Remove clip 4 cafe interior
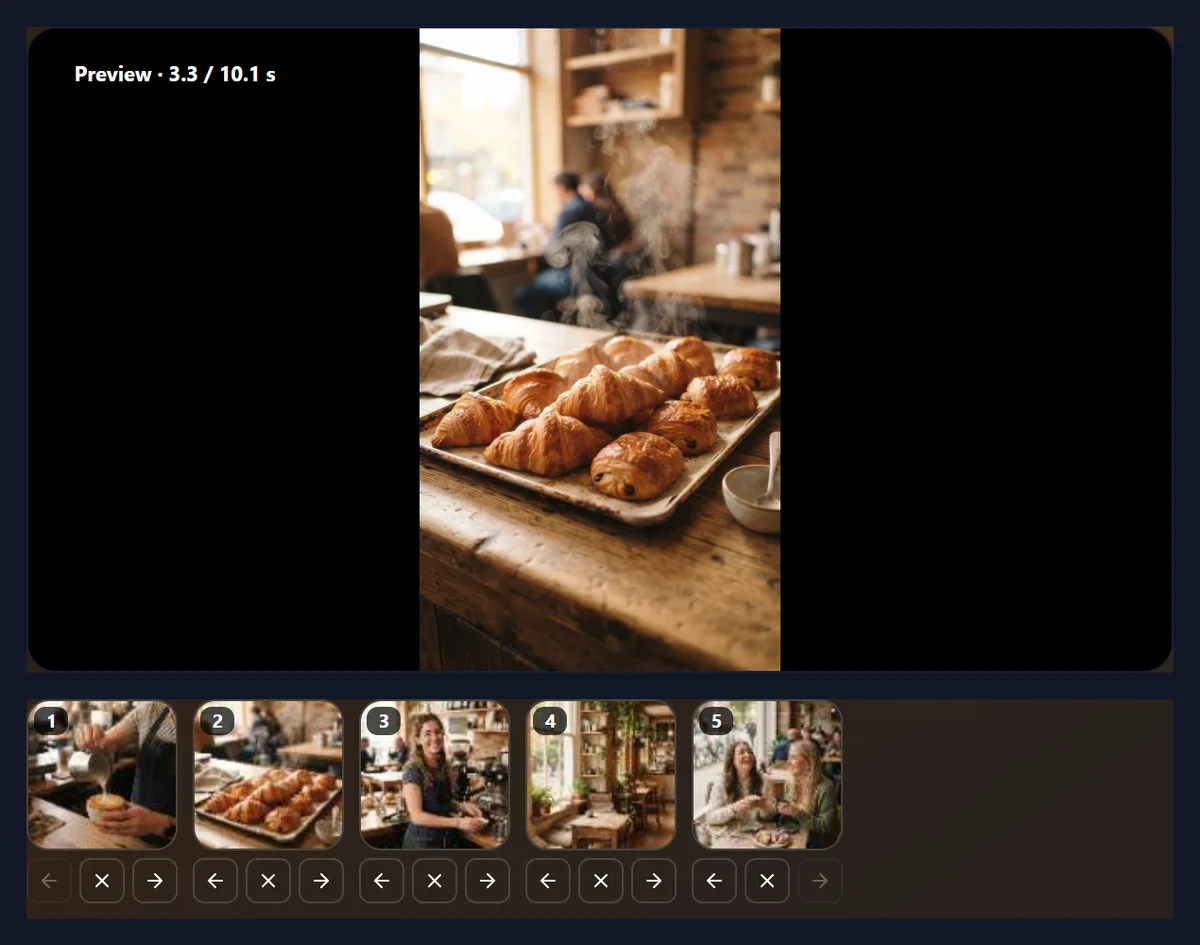This screenshot has height=945, width=1200. click(x=601, y=881)
